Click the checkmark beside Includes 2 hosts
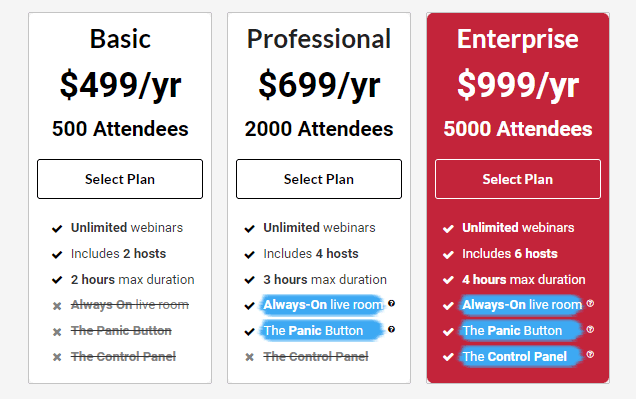Image resolution: width=636 pixels, height=399 pixels. tap(57, 255)
